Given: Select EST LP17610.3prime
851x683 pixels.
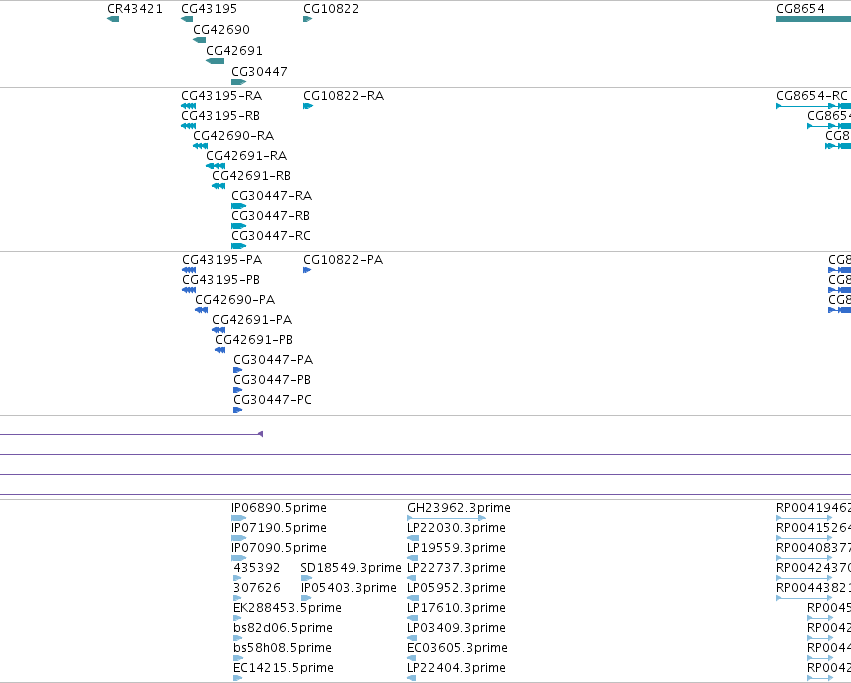Looking at the screenshot, I should 412,618.
